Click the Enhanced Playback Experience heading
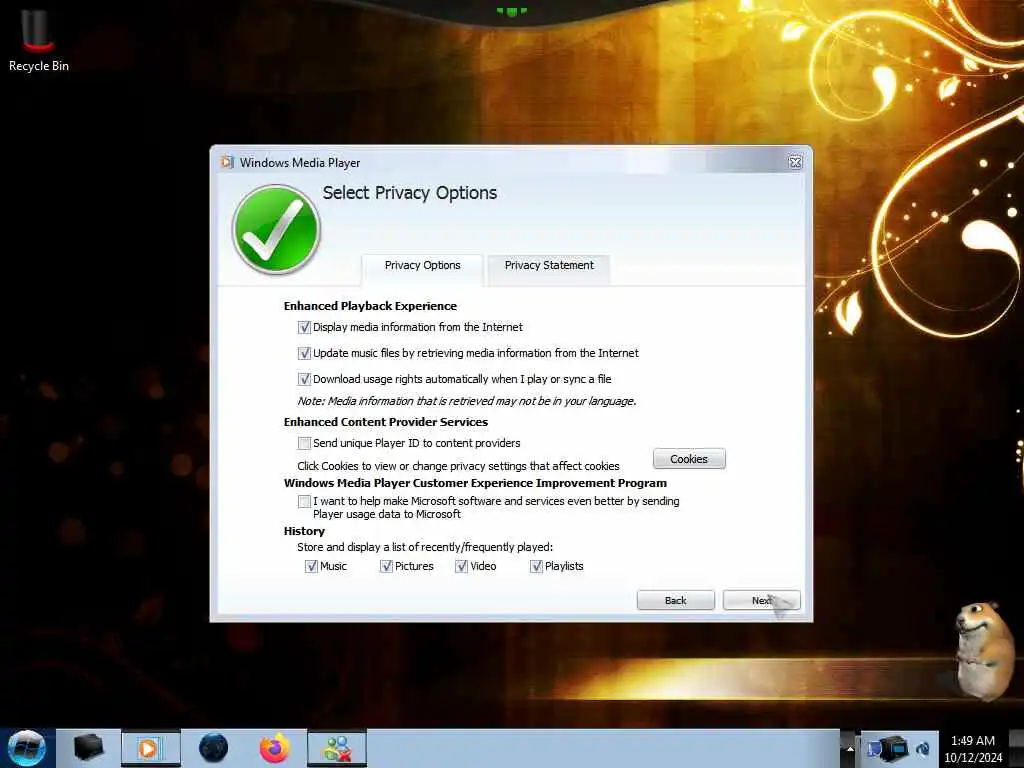Viewport: 1024px width, 768px height. pos(370,306)
